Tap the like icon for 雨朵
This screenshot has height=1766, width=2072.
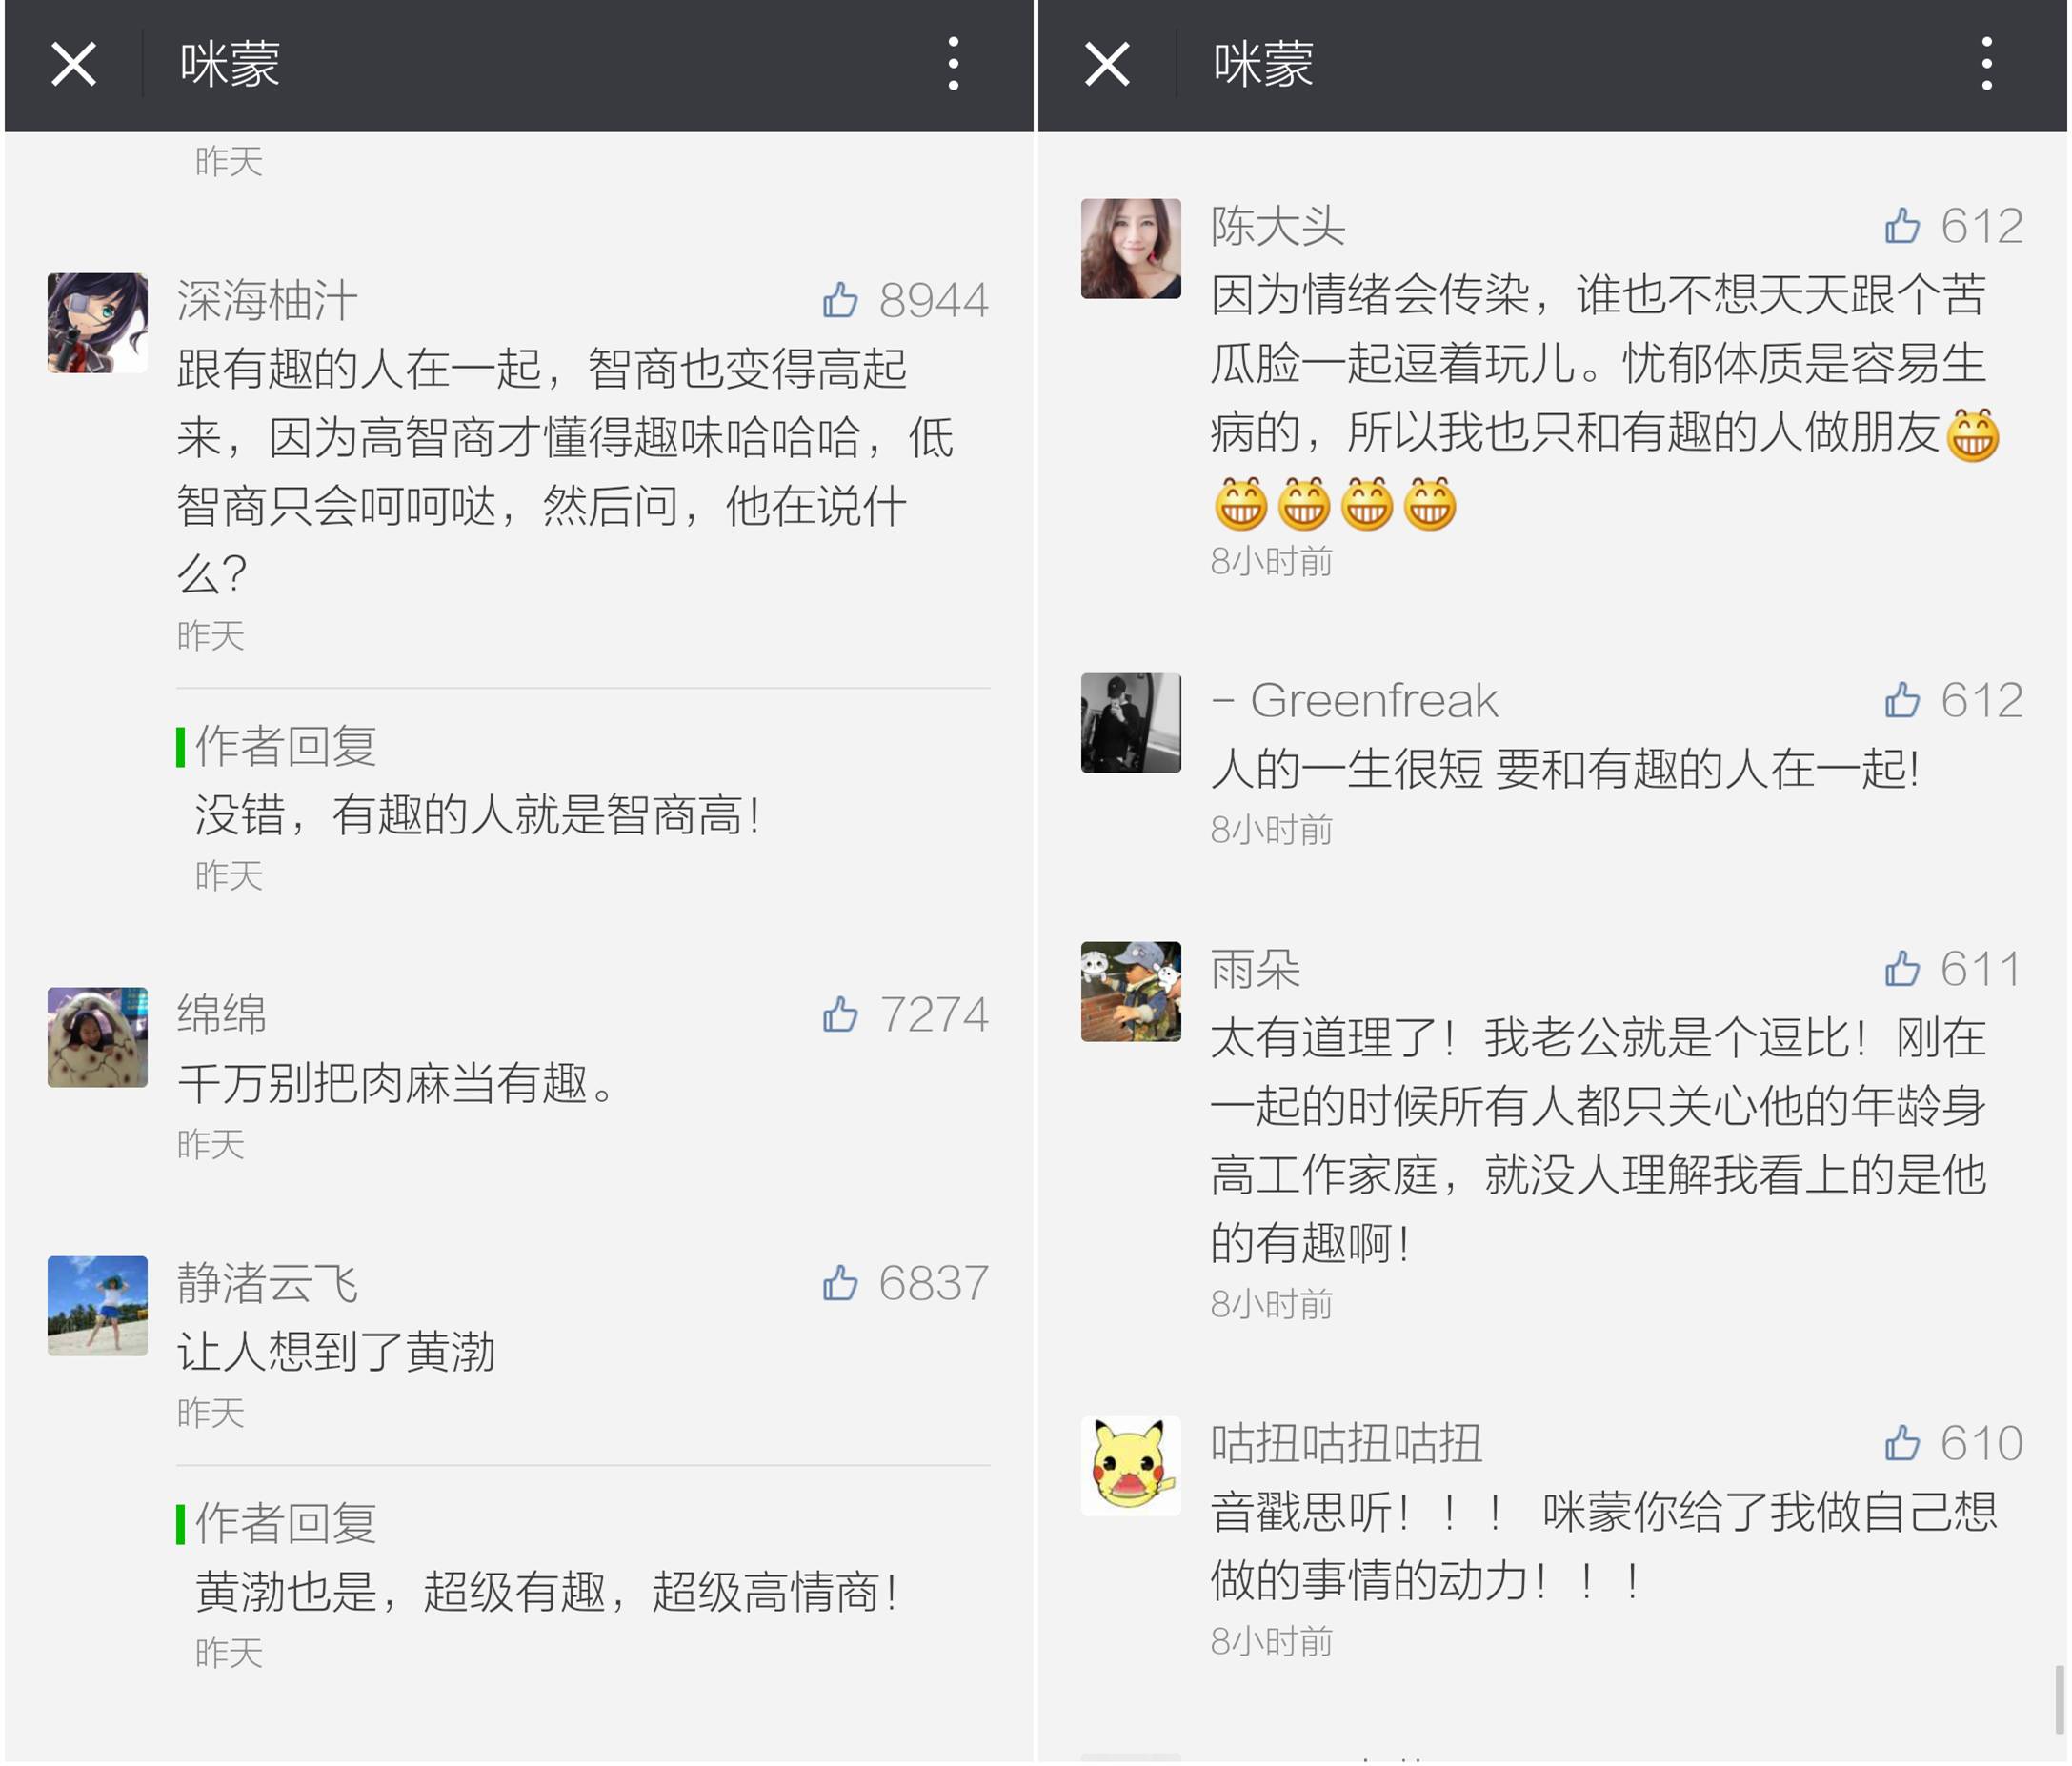coord(1902,968)
